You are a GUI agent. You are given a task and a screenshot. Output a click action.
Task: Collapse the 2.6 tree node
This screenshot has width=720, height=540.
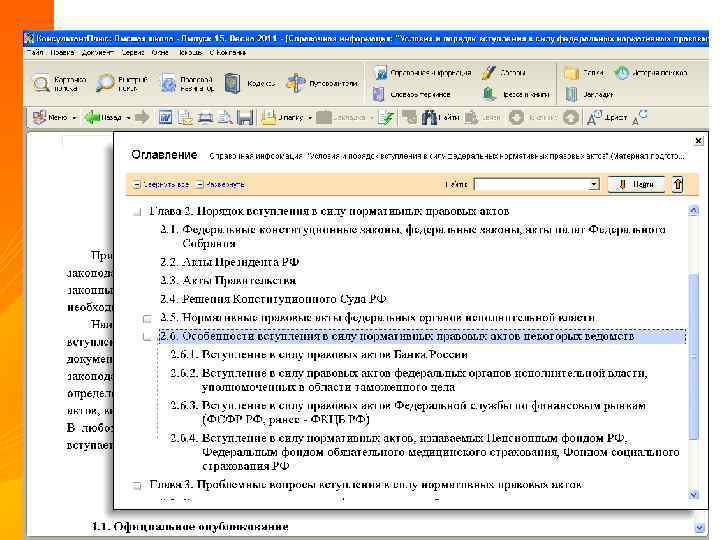point(147,337)
